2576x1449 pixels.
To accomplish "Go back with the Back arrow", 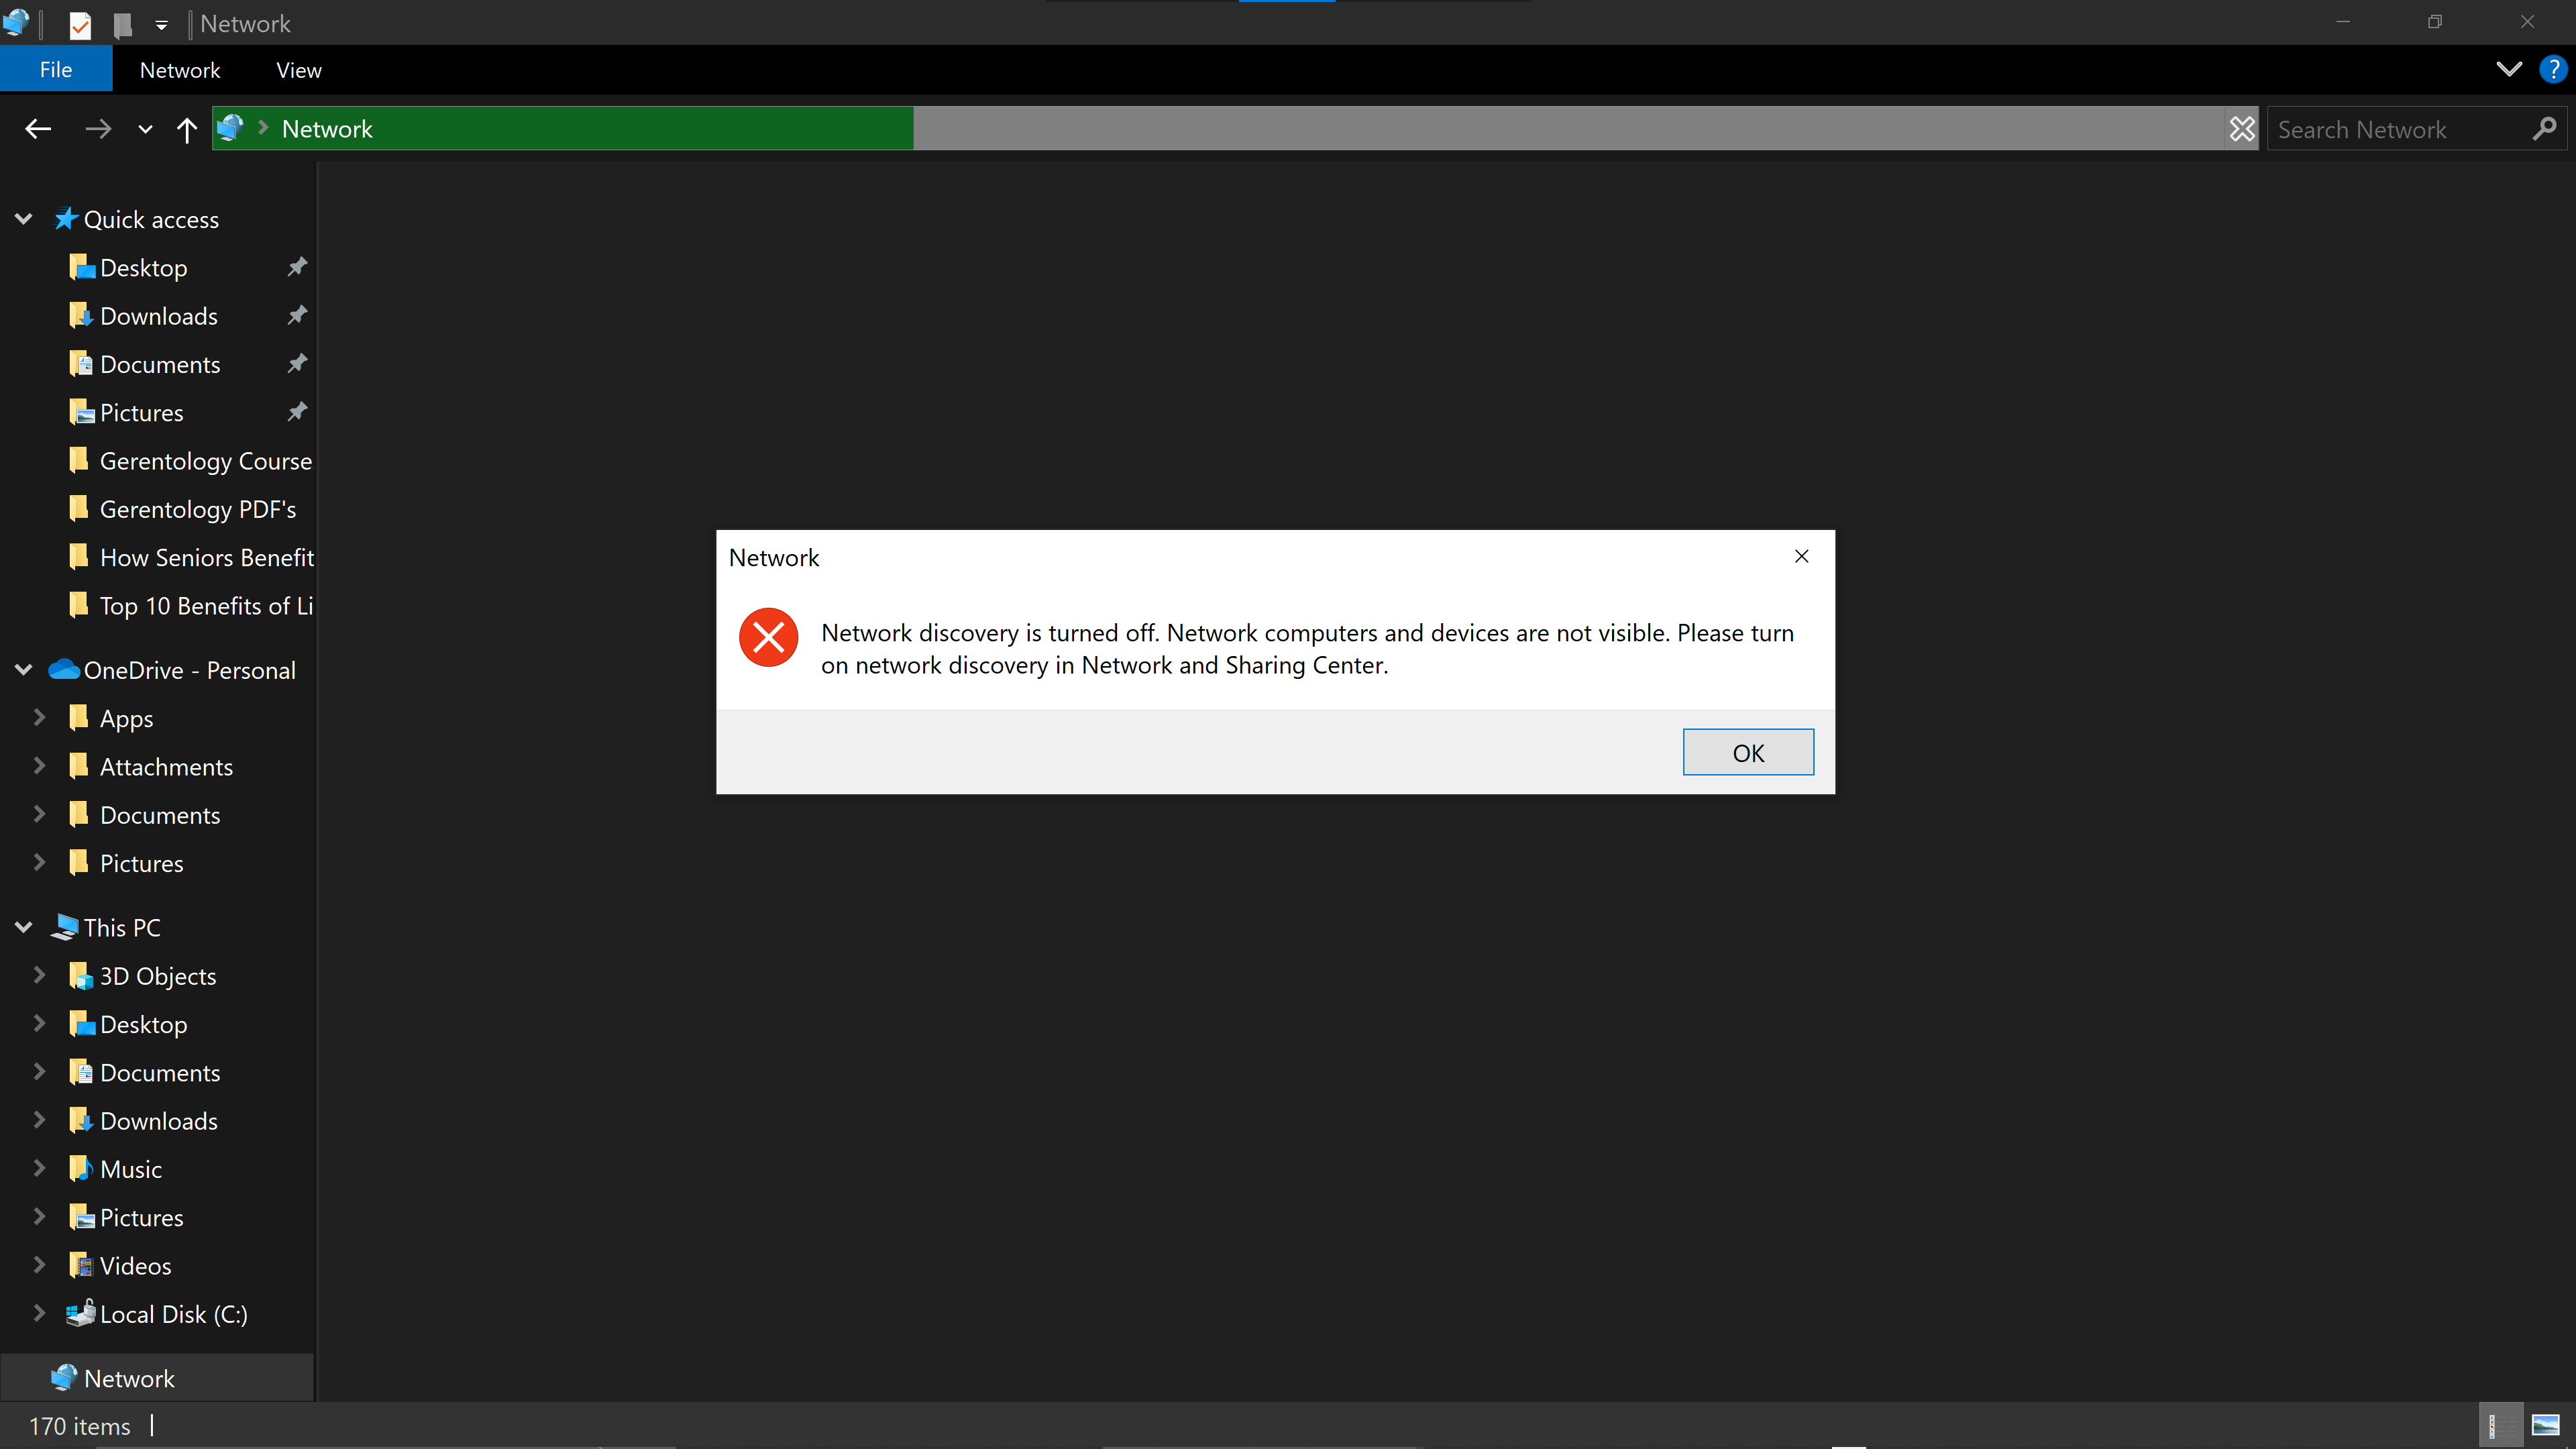I will click(38, 129).
